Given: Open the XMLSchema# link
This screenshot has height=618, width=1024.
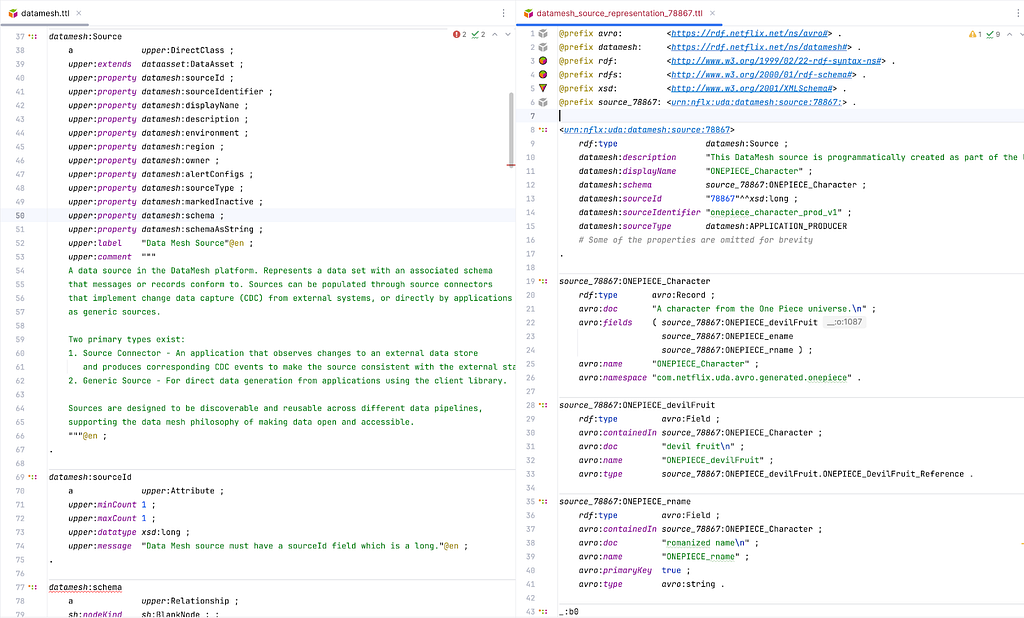Looking at the screenshot, I should [752, 88].
